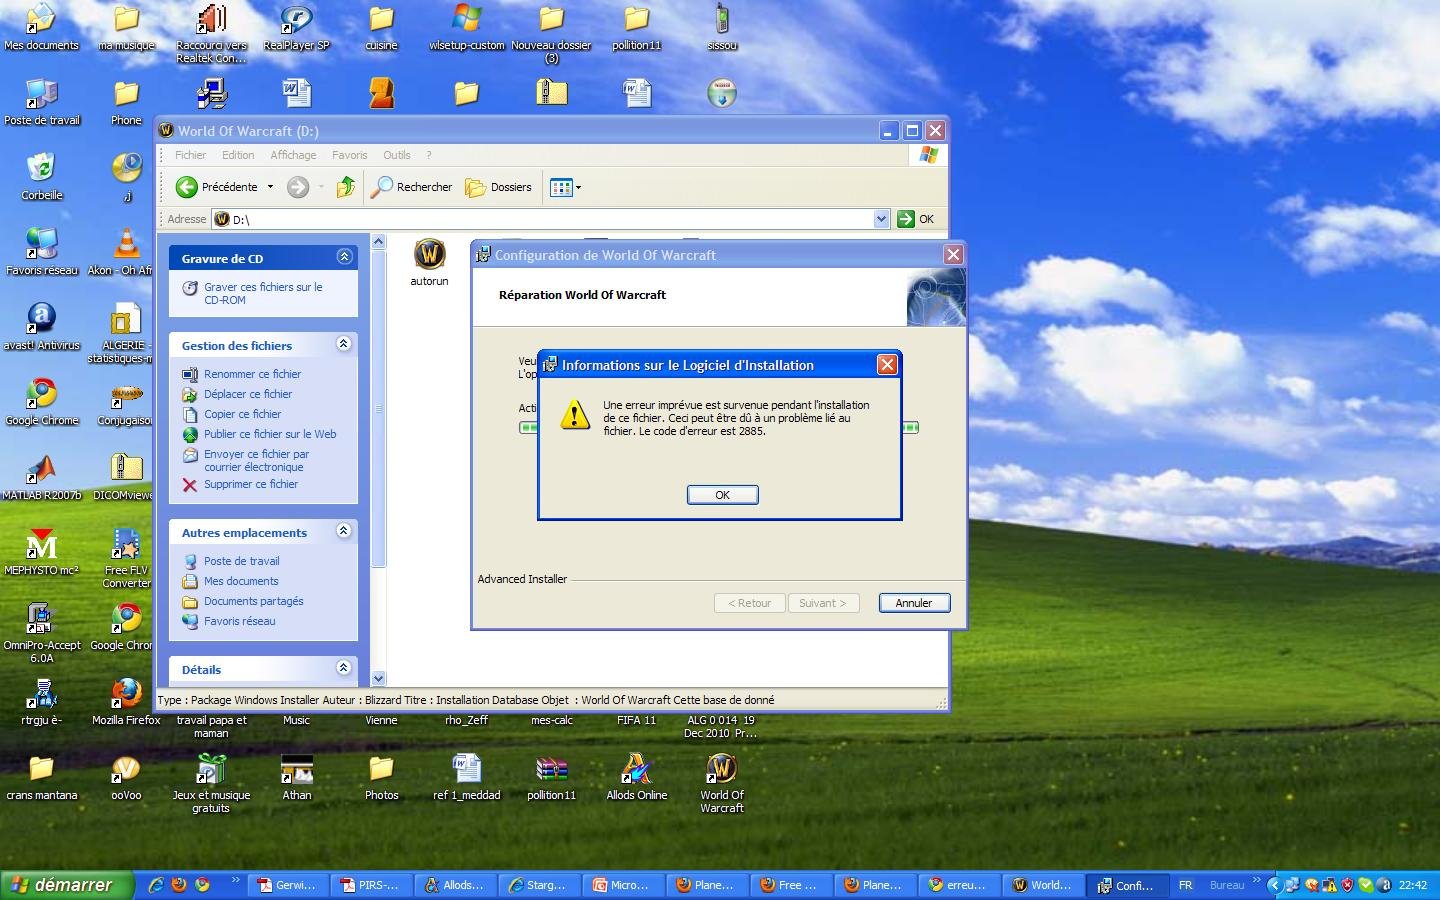Expand the address bar dropdown arrow
The height and width of the screenshot is (900, 1440).
[881, 219]
